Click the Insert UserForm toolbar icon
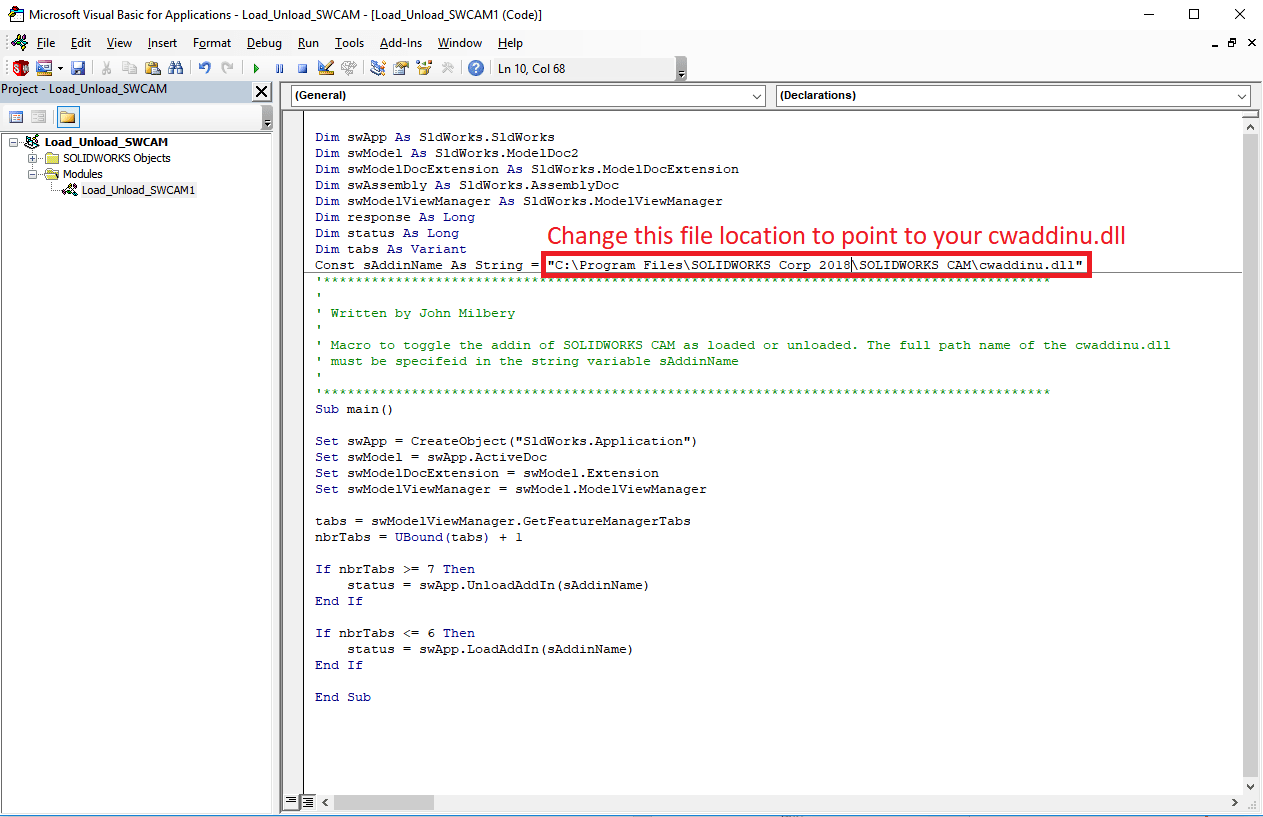Image resolution: width=1263 pixels, height=817 pixels. 44,68
